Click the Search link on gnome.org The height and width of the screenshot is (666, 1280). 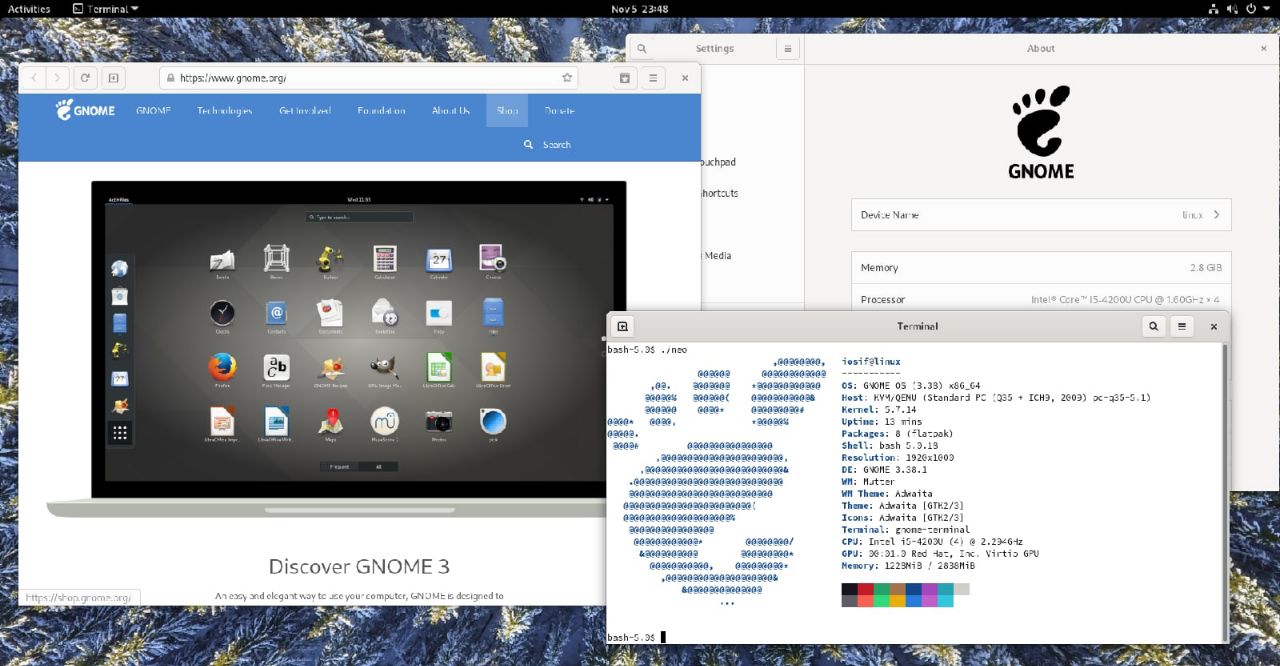pyautogui.click(x=557, y=145)
